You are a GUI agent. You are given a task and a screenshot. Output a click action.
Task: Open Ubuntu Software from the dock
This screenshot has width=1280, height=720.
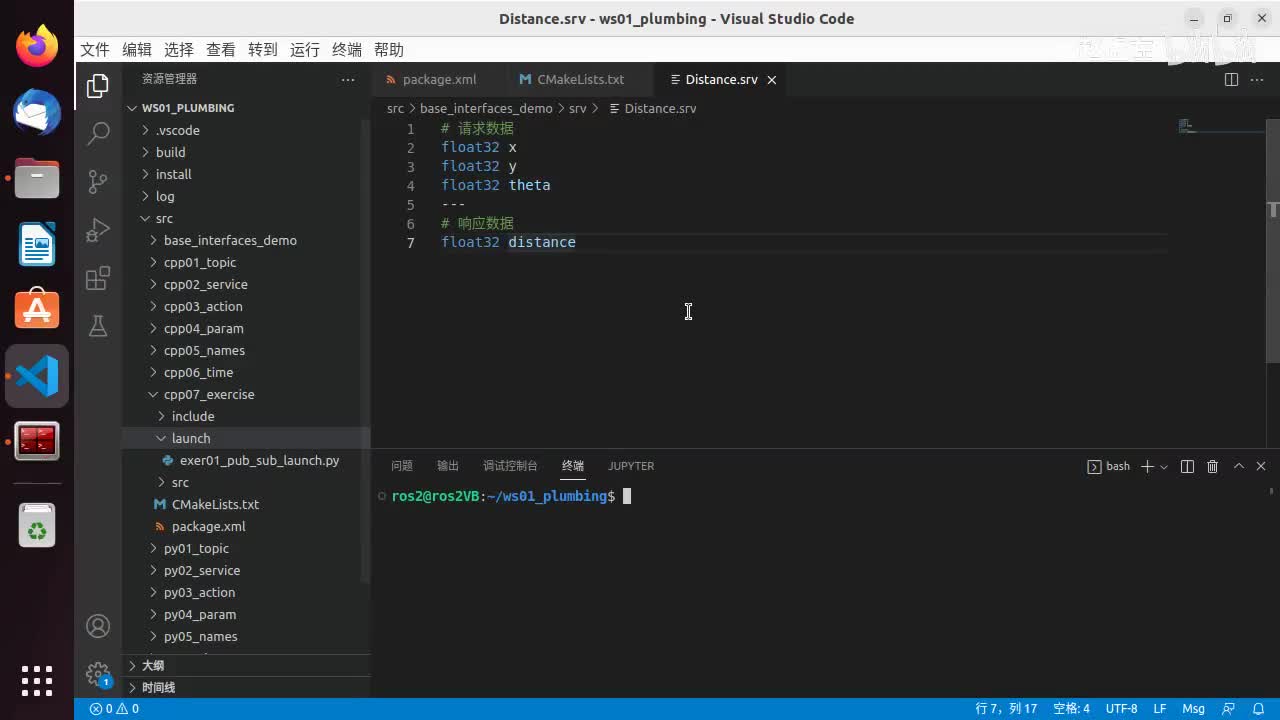[37, 310]
